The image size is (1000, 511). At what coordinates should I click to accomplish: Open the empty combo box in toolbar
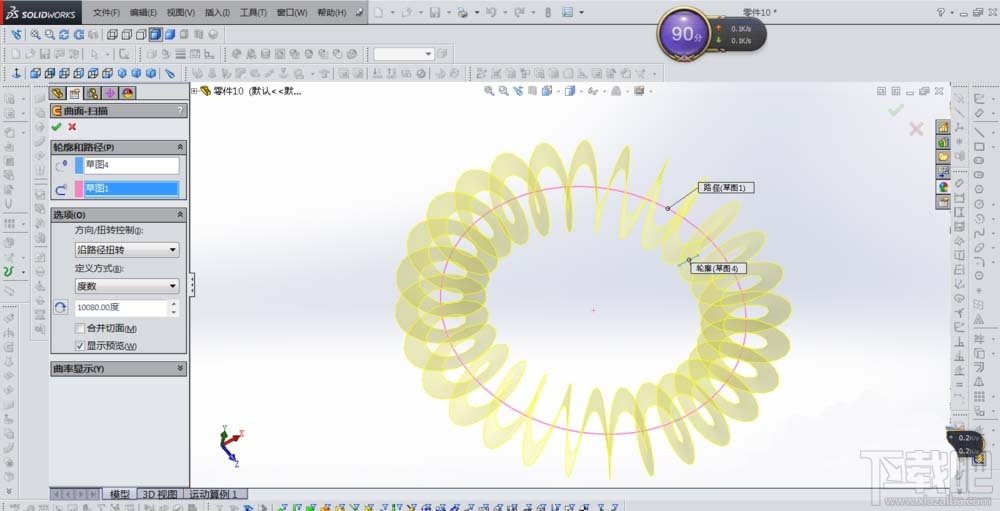point(404,54)
